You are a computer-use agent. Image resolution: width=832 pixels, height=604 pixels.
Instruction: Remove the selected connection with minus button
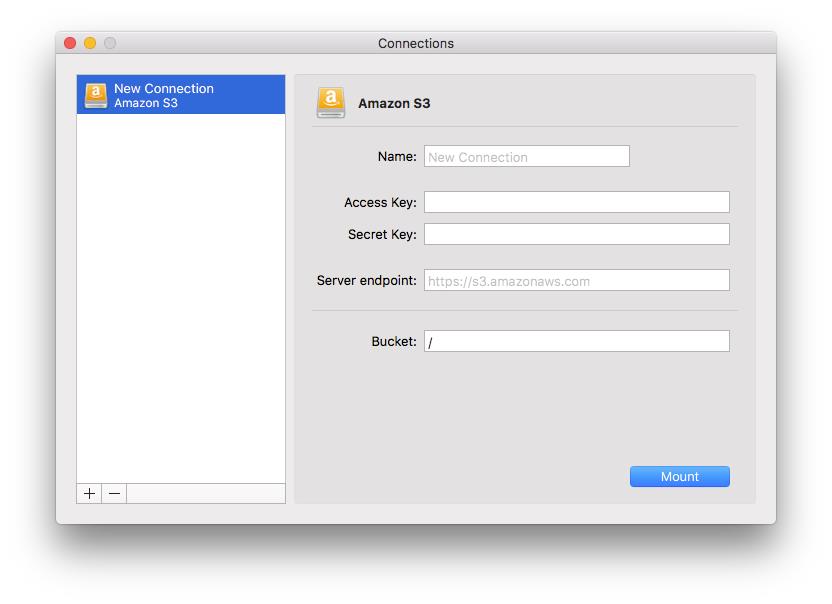[x=114, y=494]
